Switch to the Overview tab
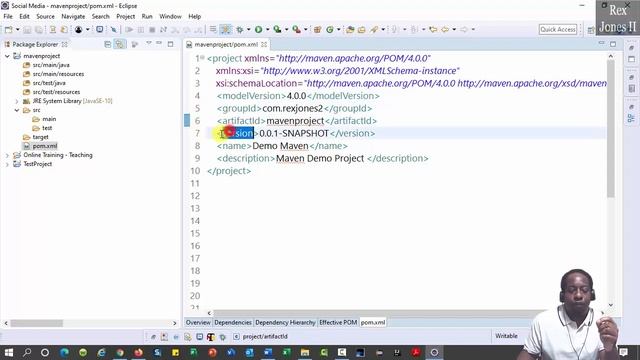This screenshot has height=360, width=640. pyautogui.click(x=198, y=322)
